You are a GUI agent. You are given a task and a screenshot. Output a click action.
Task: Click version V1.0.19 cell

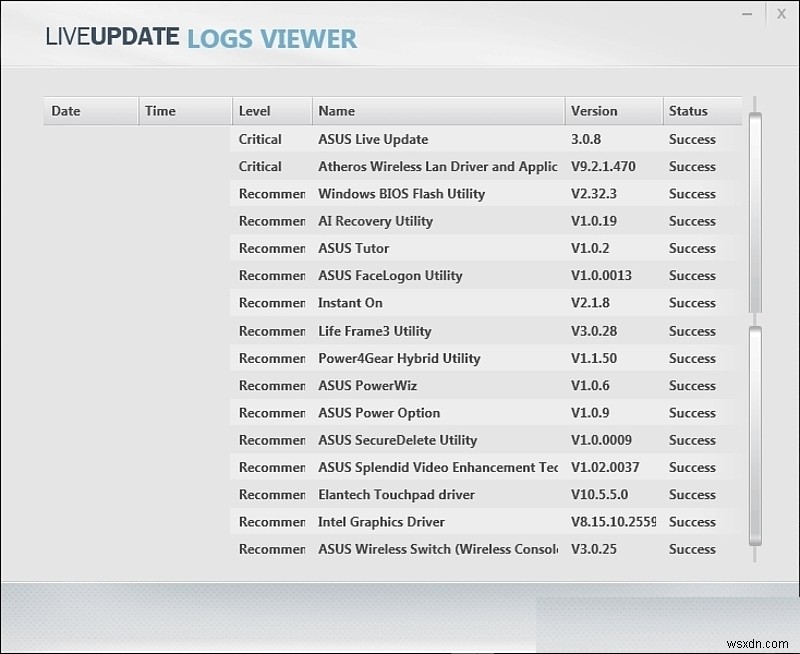coord(593,221)
